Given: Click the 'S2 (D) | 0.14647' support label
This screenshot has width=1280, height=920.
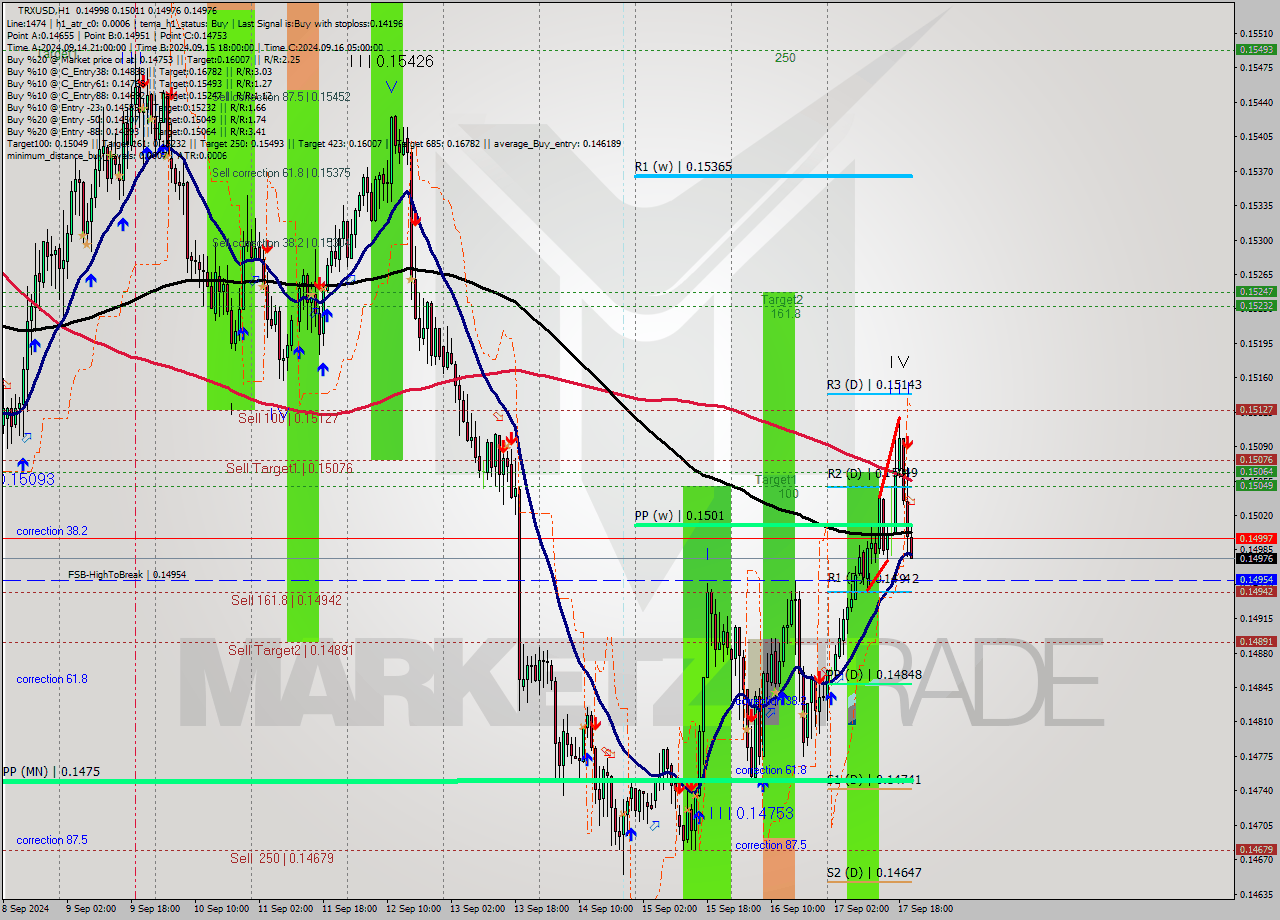Looking at the screenshot, I should [874, 872].
